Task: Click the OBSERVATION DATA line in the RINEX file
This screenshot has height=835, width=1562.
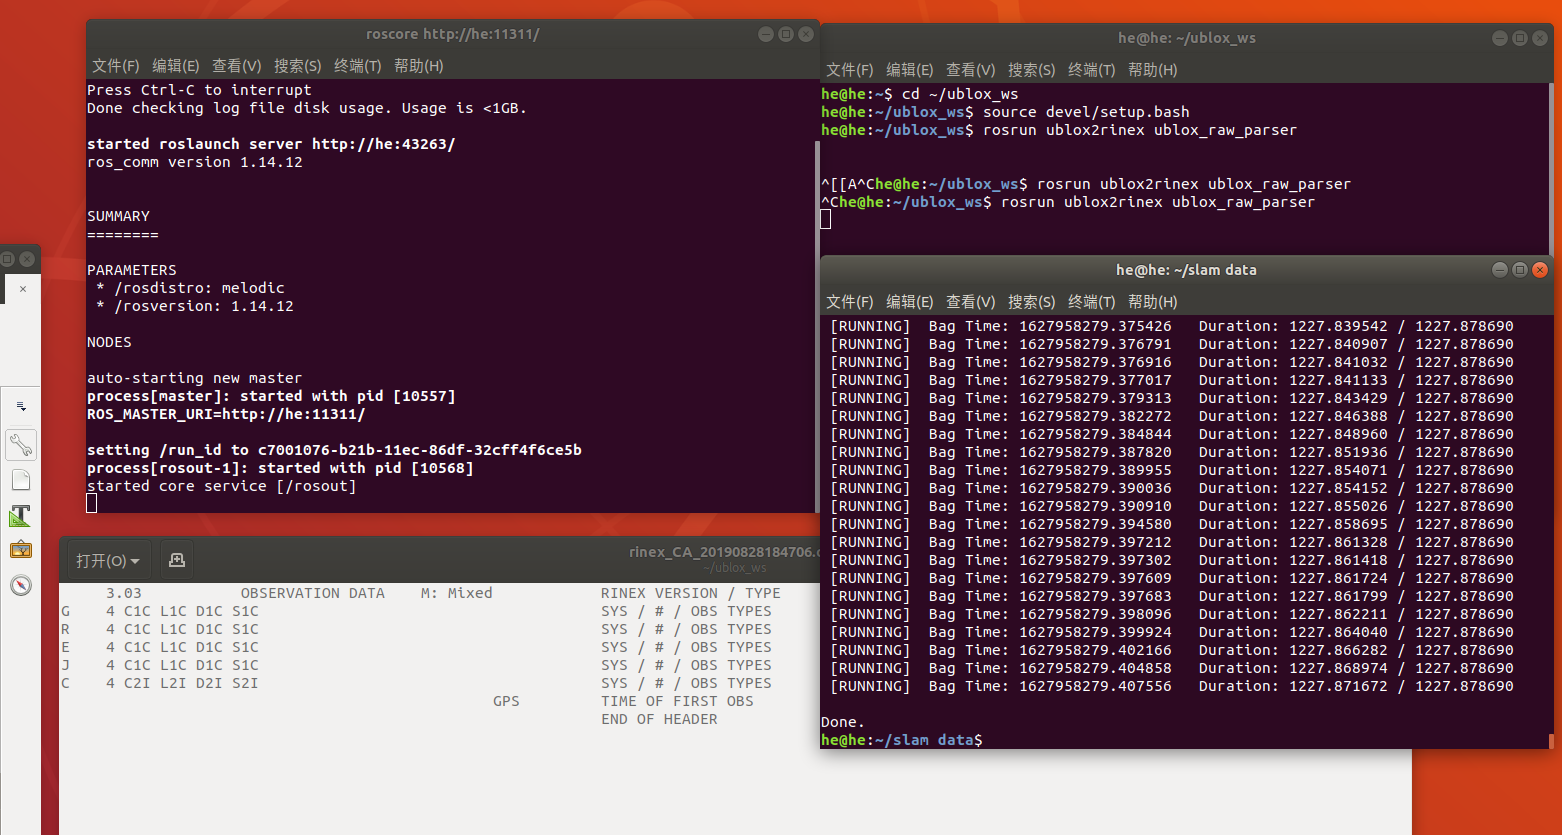Action: (312, 593)
